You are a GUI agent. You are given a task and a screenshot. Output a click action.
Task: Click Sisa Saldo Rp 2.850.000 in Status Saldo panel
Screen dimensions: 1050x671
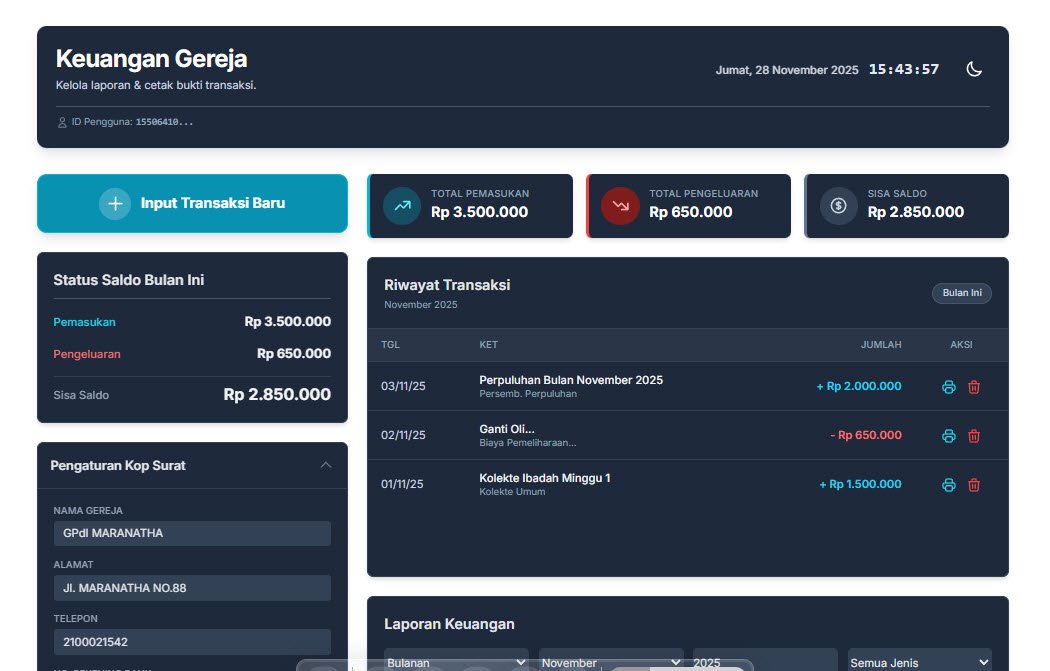point(277,394)
